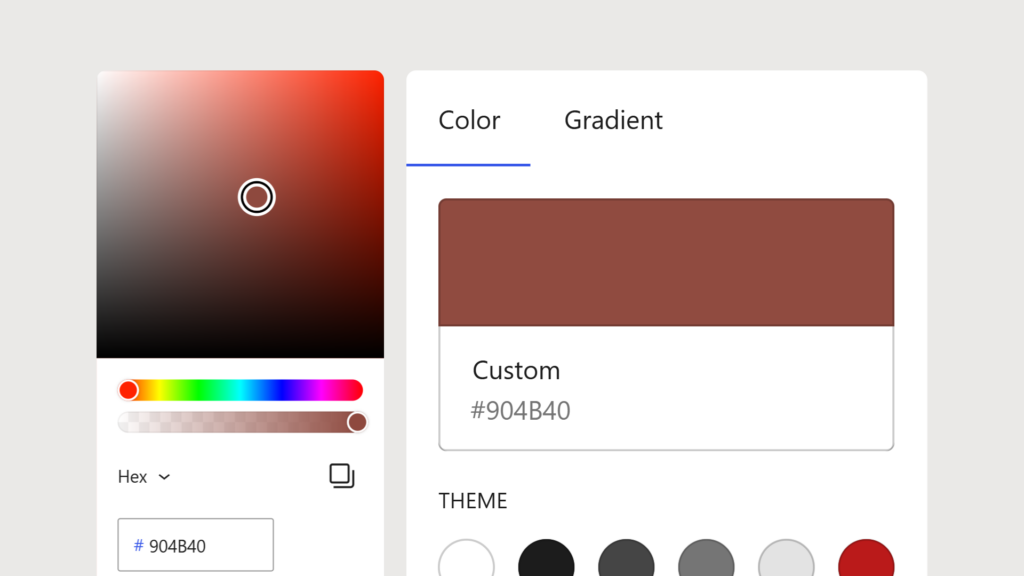The width and height of the screenshot is (1024, 576).
Task: Open the Hex format dropdown
Action: (144, 477)
